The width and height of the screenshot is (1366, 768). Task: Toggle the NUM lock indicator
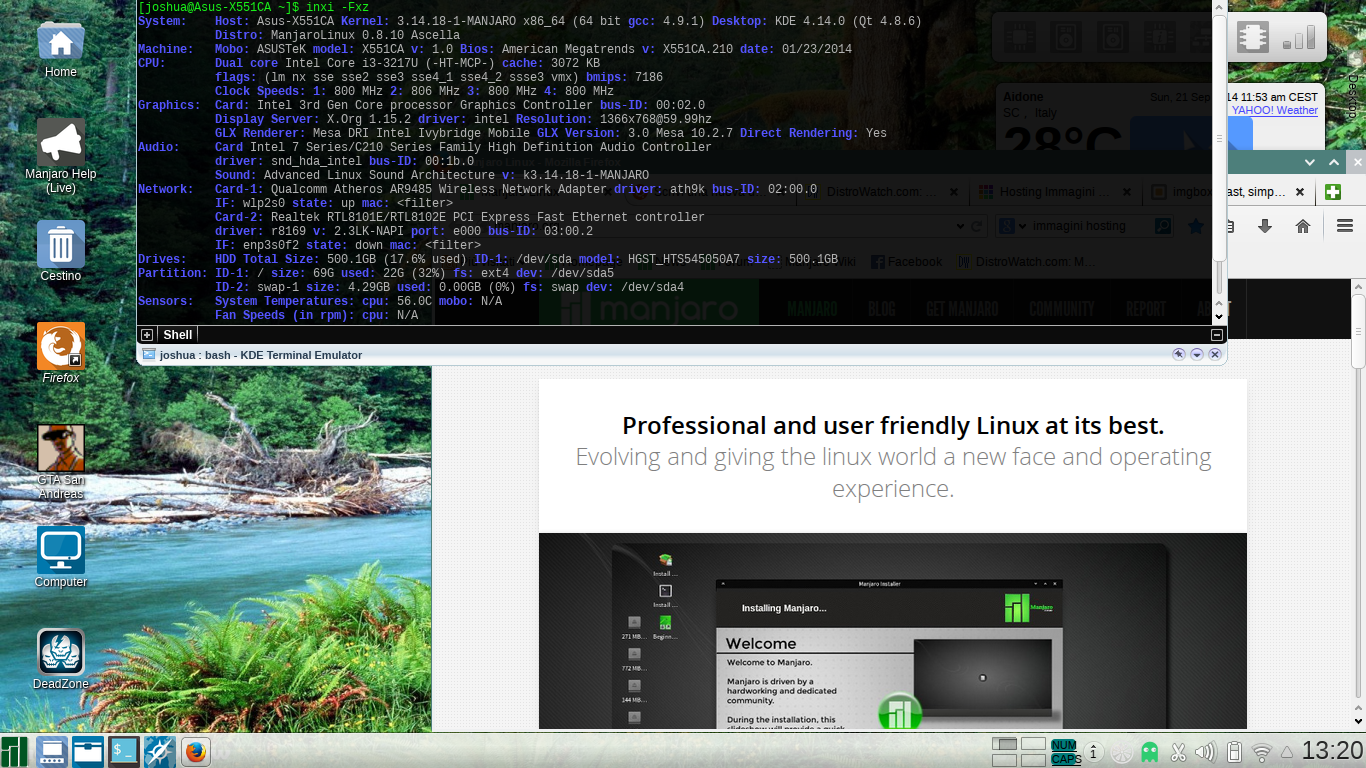[1065, 745]
